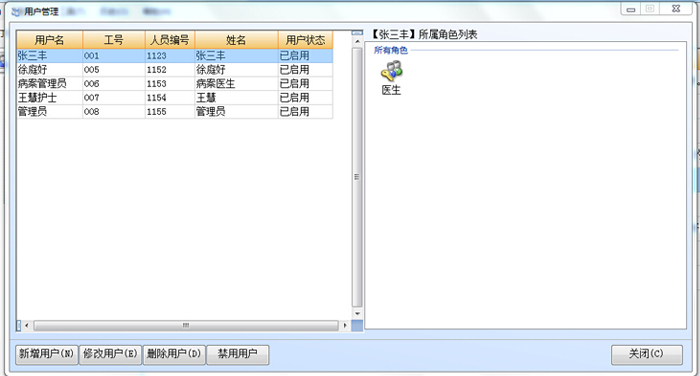The width and height of the screenshot is (700, 376).
Task: Select the 病案管理员 user row
Action: [175, 84]
